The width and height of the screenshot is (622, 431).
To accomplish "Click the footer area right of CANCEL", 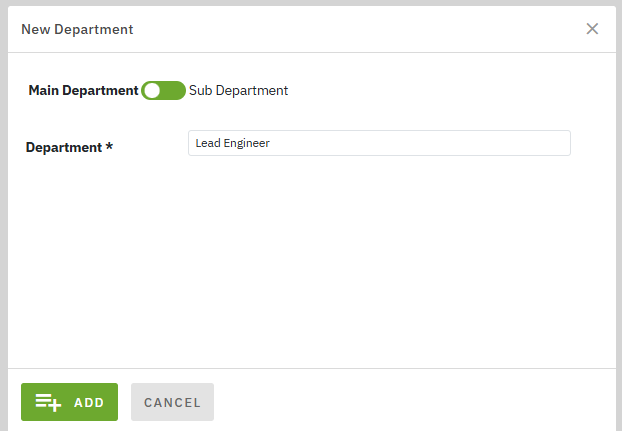I will click(x=410, y=402).
